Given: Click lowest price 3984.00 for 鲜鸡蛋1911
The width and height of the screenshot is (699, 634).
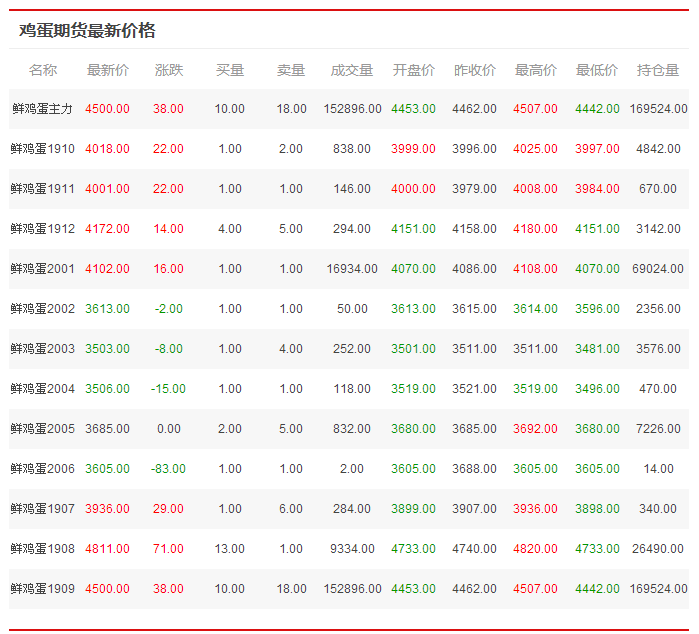Looking at the screenshot, I should coord(597,189).
